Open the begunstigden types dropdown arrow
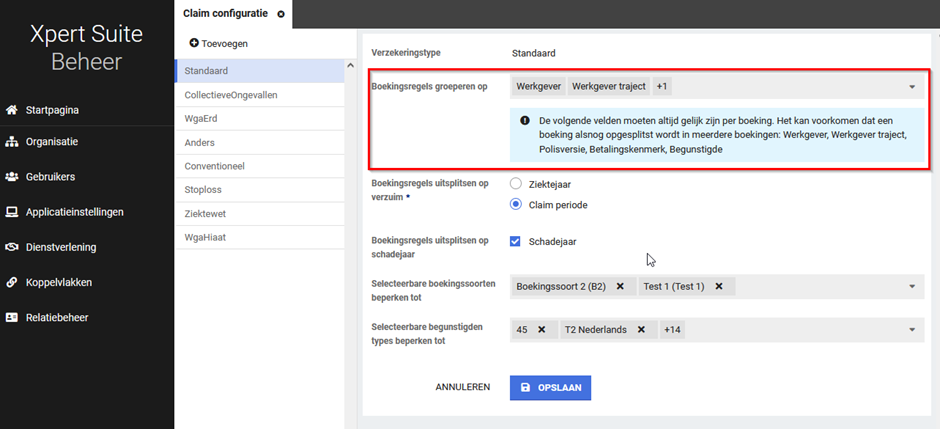 click(x=912, y=330)
